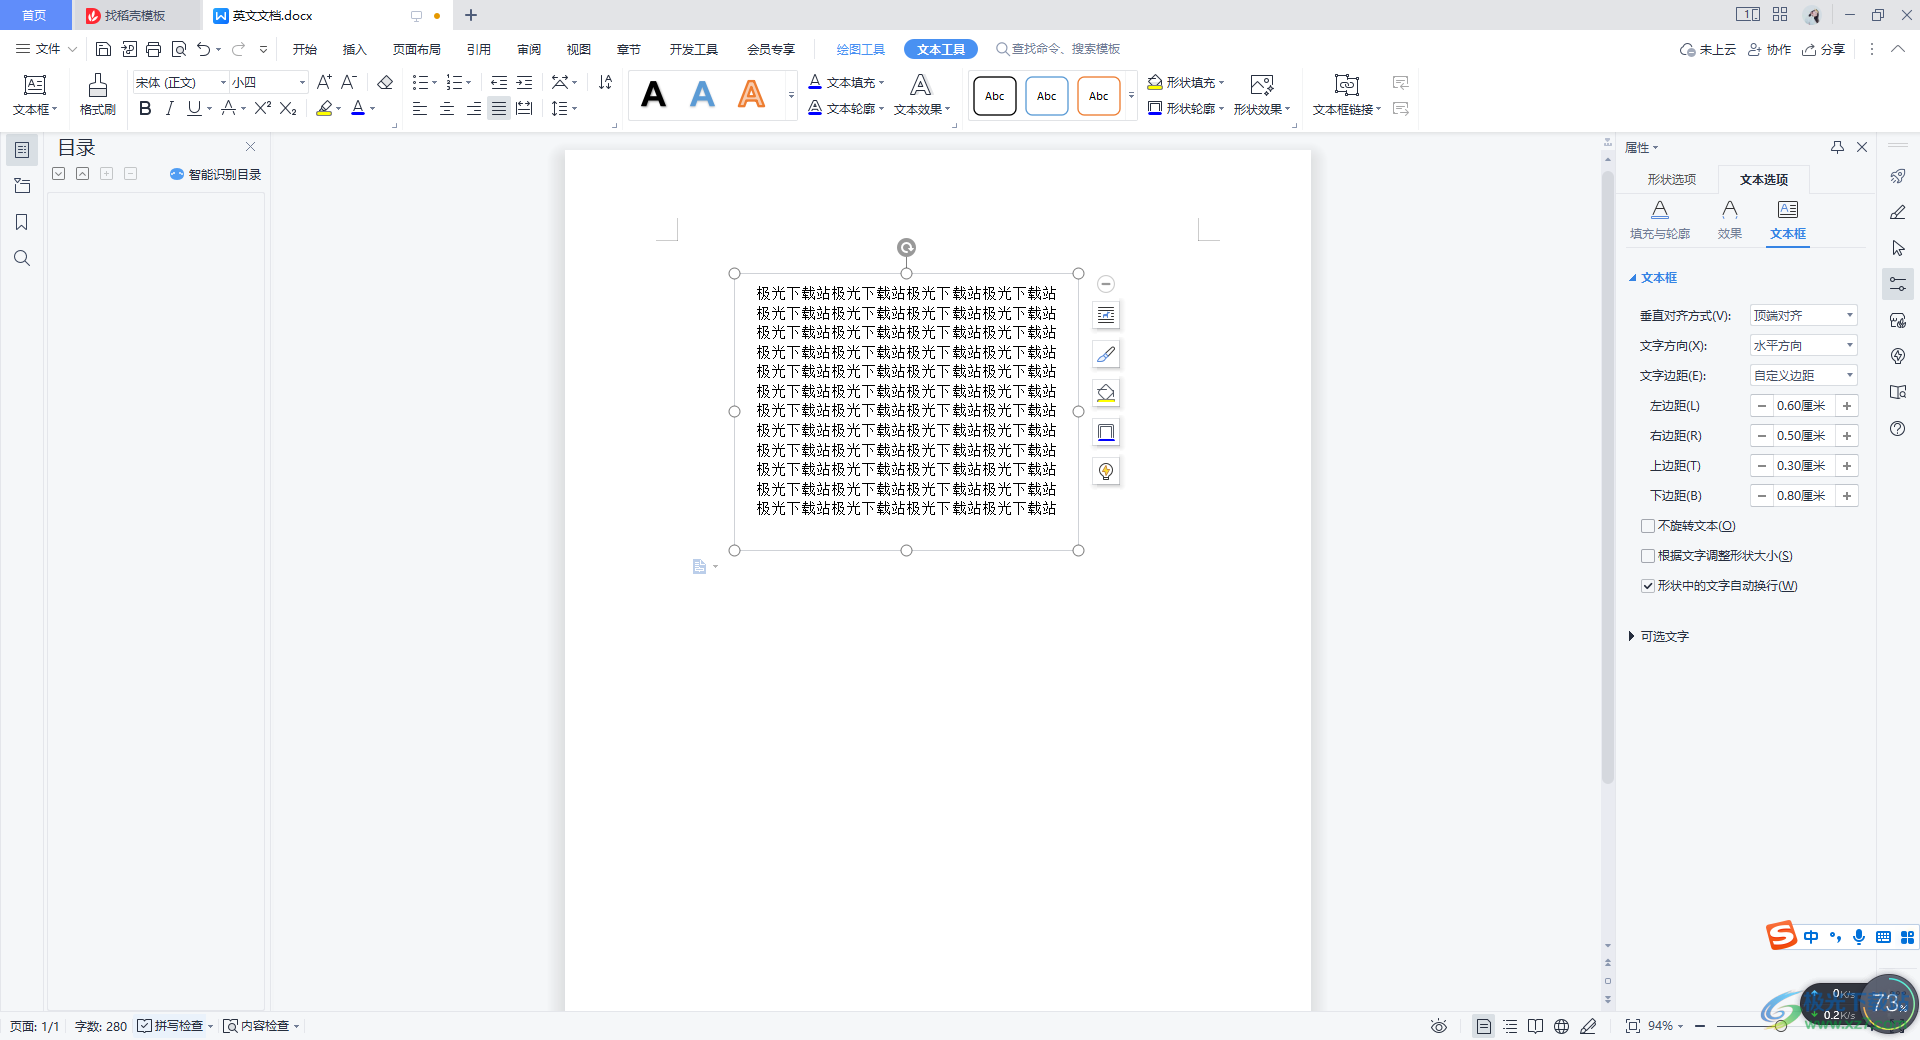Open the layout options icon beside text box
This screenshot has width=1920, height=1040.
[1106, 315]
